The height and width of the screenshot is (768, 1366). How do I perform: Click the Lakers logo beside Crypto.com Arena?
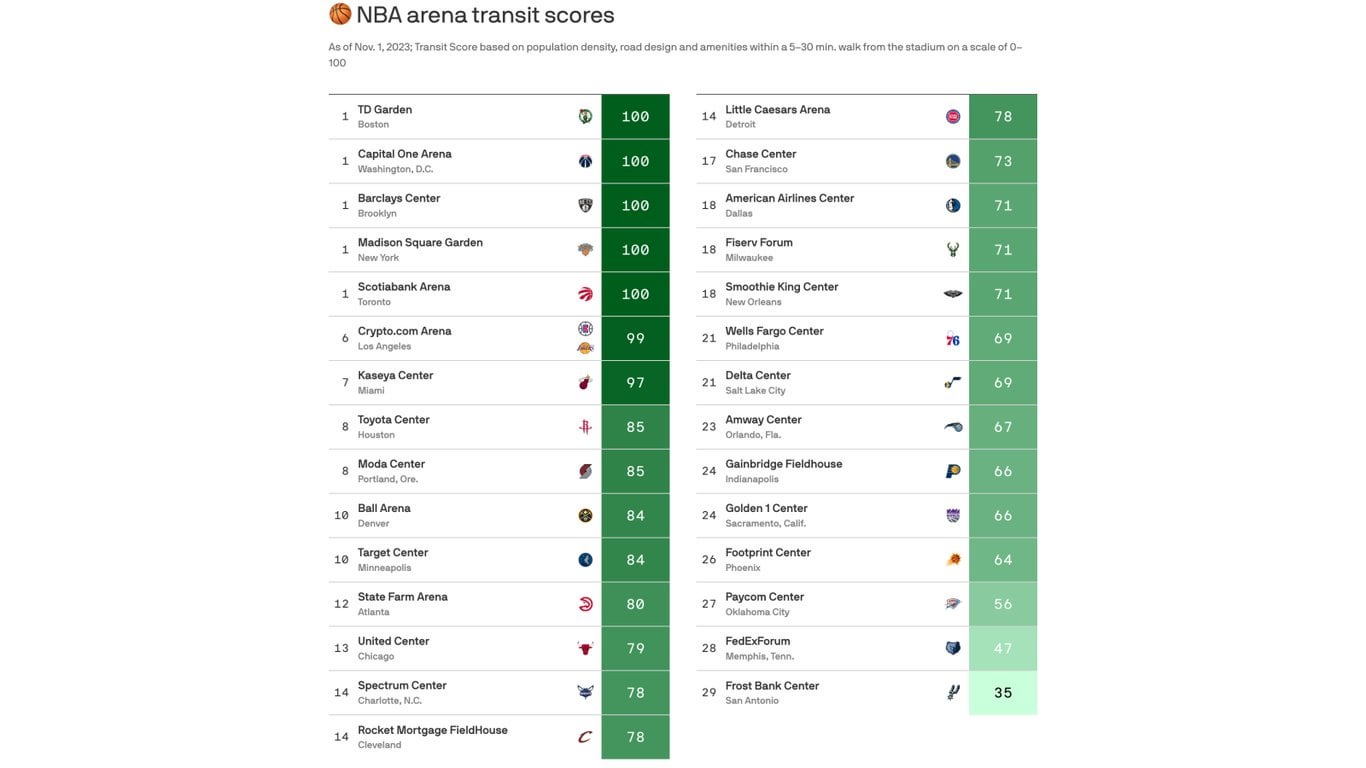585,348
